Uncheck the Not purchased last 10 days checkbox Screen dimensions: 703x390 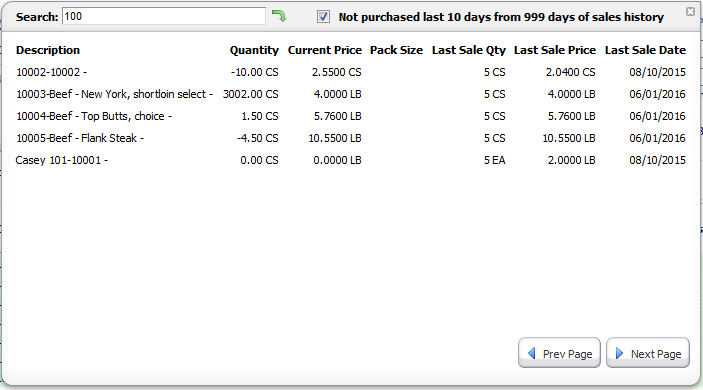coord(323,17)
